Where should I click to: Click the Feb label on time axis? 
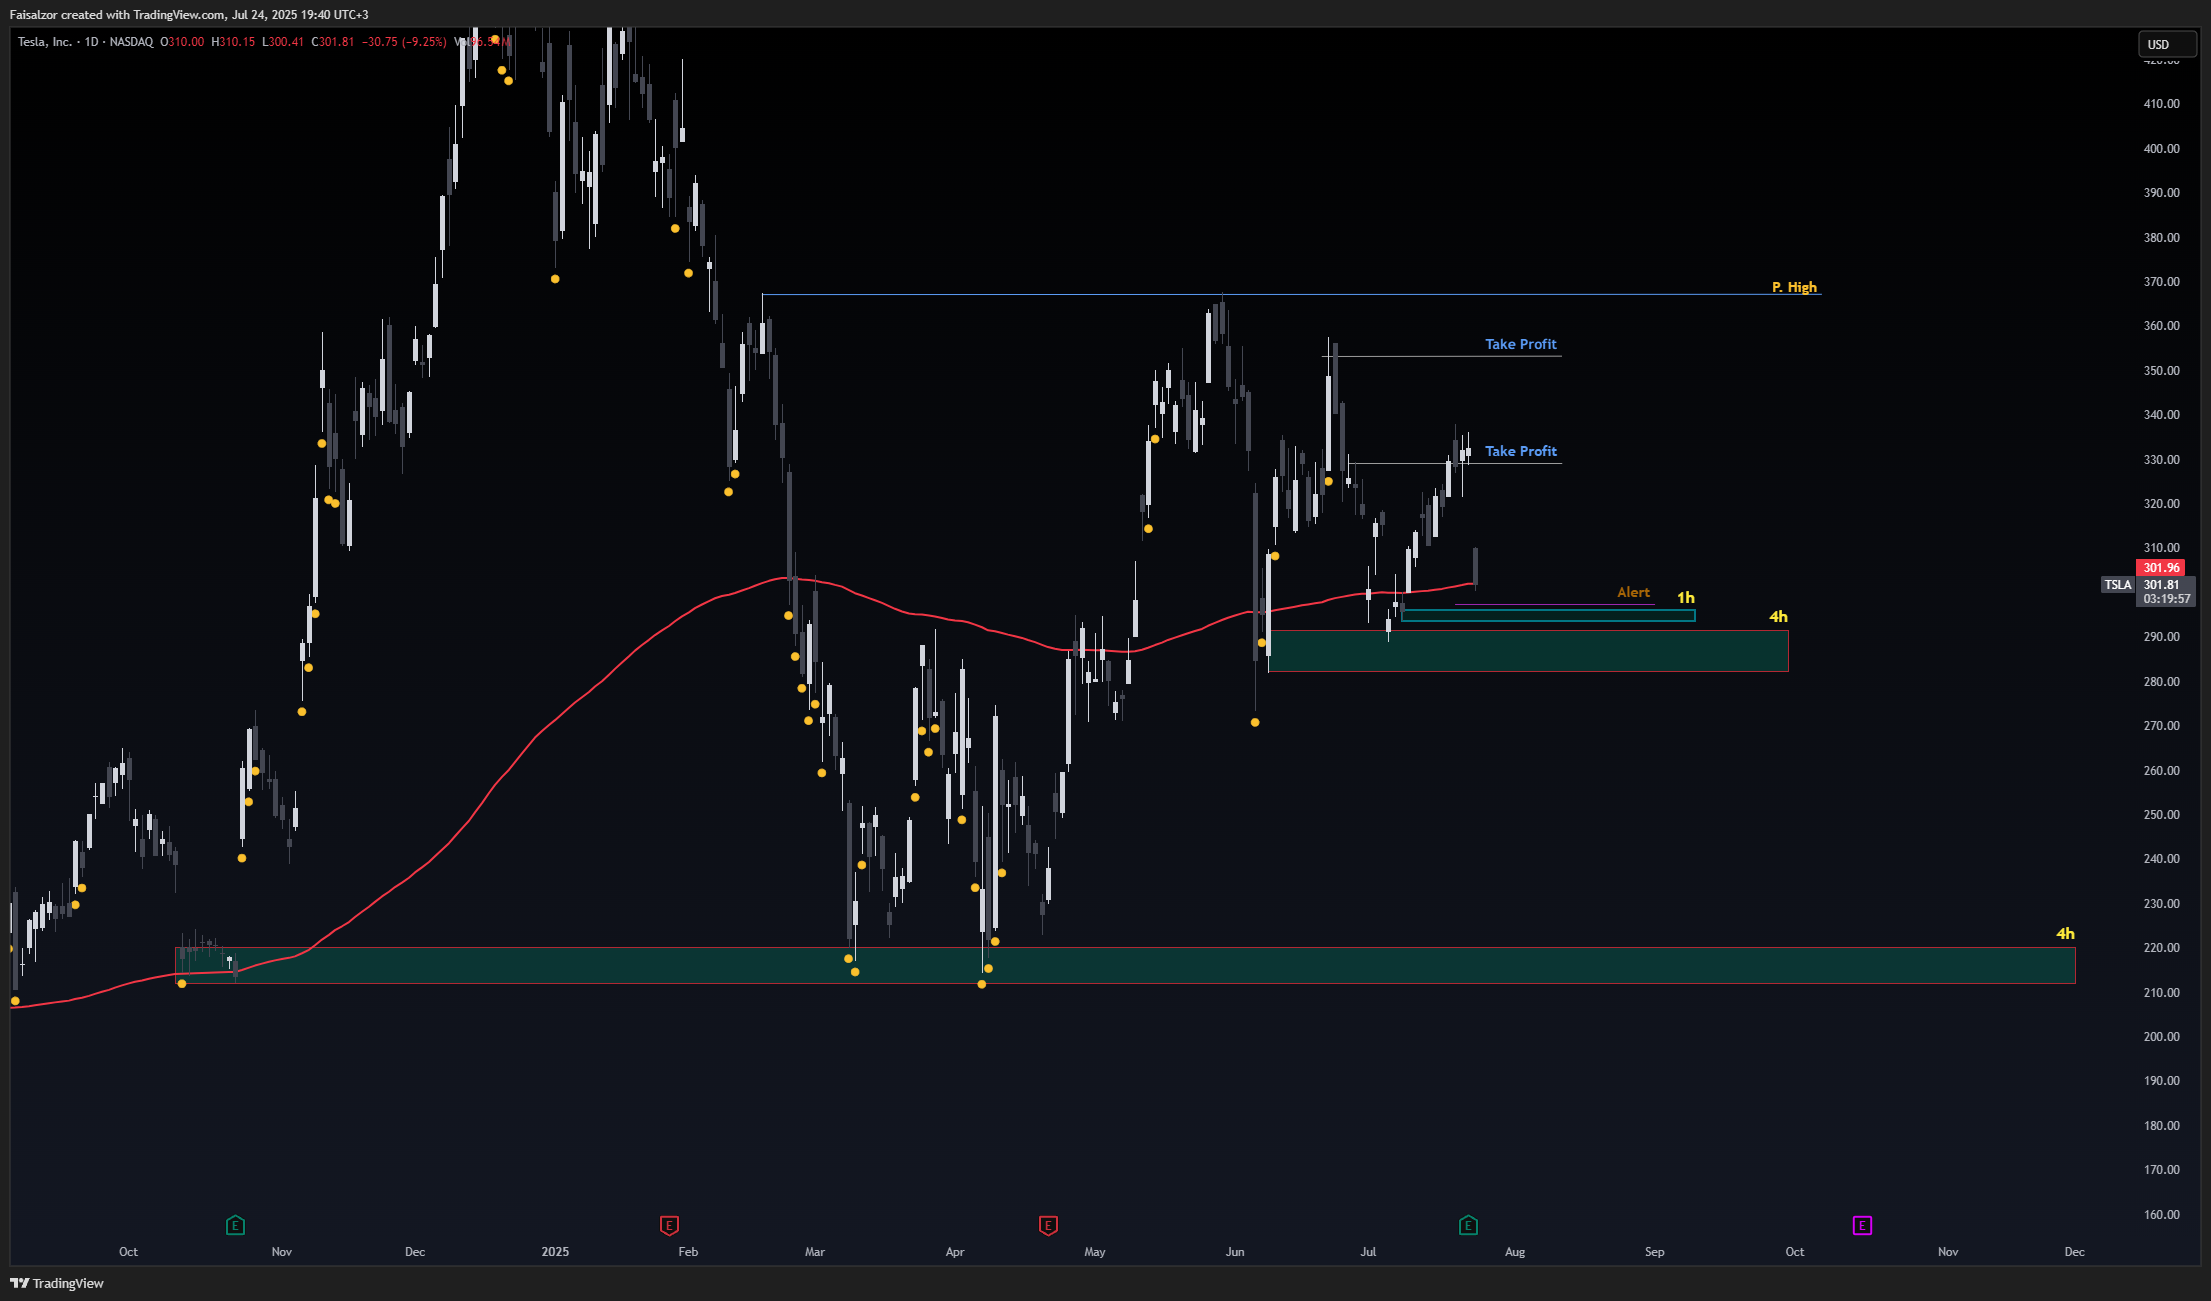click(688, 1252)
